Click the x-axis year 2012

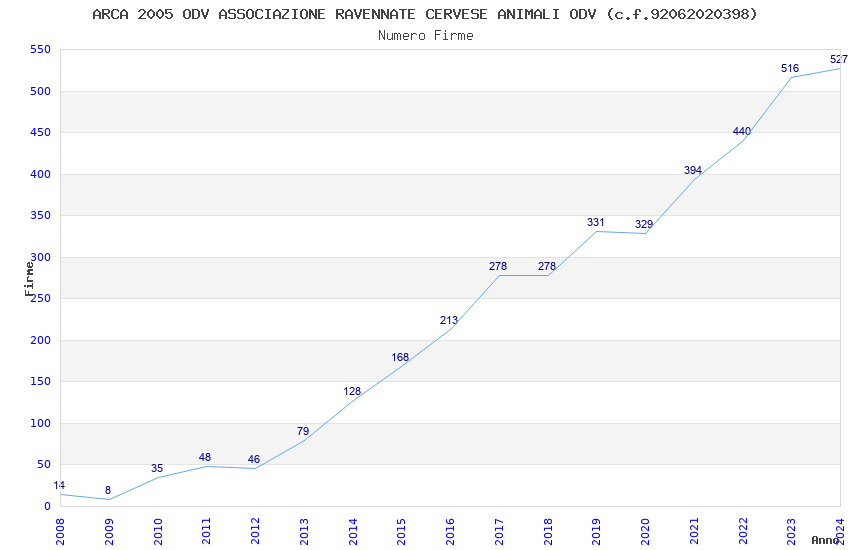255,531
